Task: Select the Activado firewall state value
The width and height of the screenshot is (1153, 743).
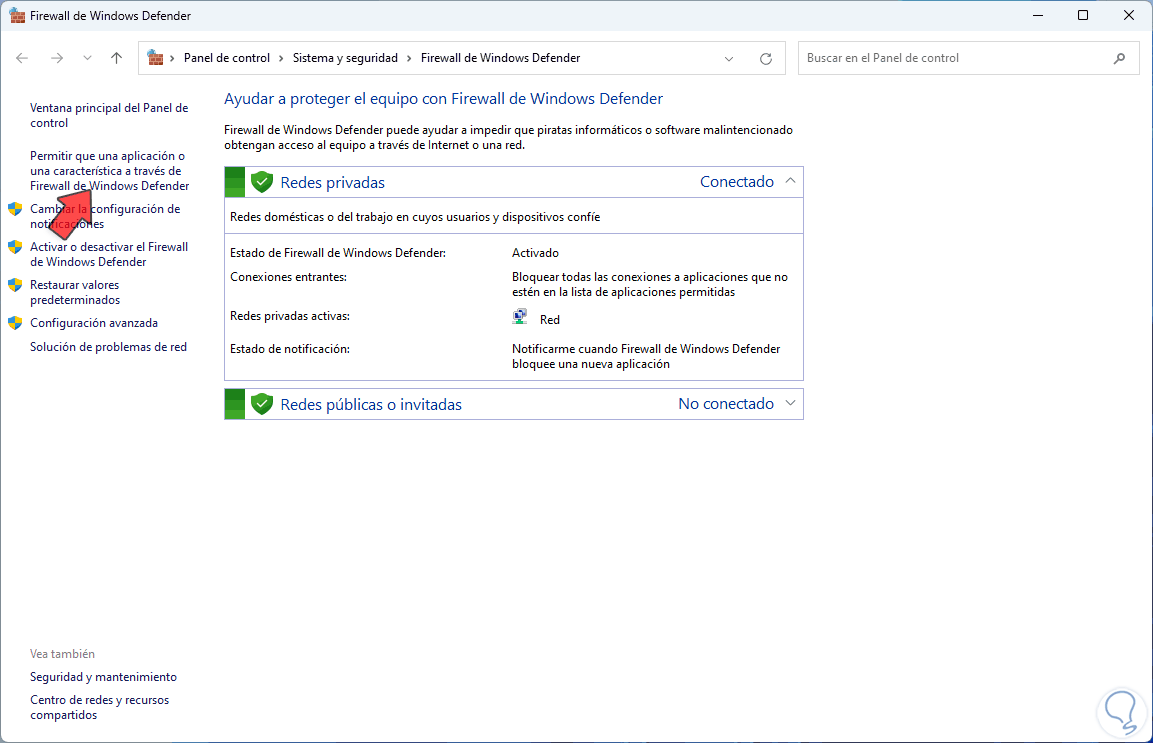Action: [x=535, y=253]
